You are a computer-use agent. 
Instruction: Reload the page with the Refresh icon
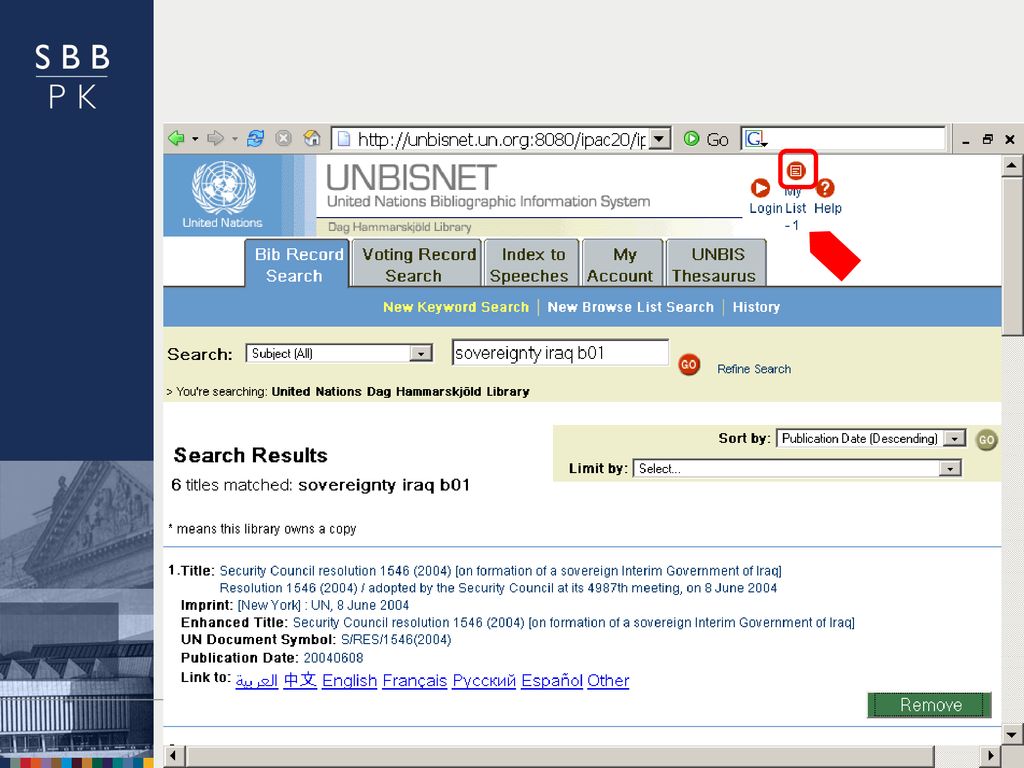click(255, 138)
